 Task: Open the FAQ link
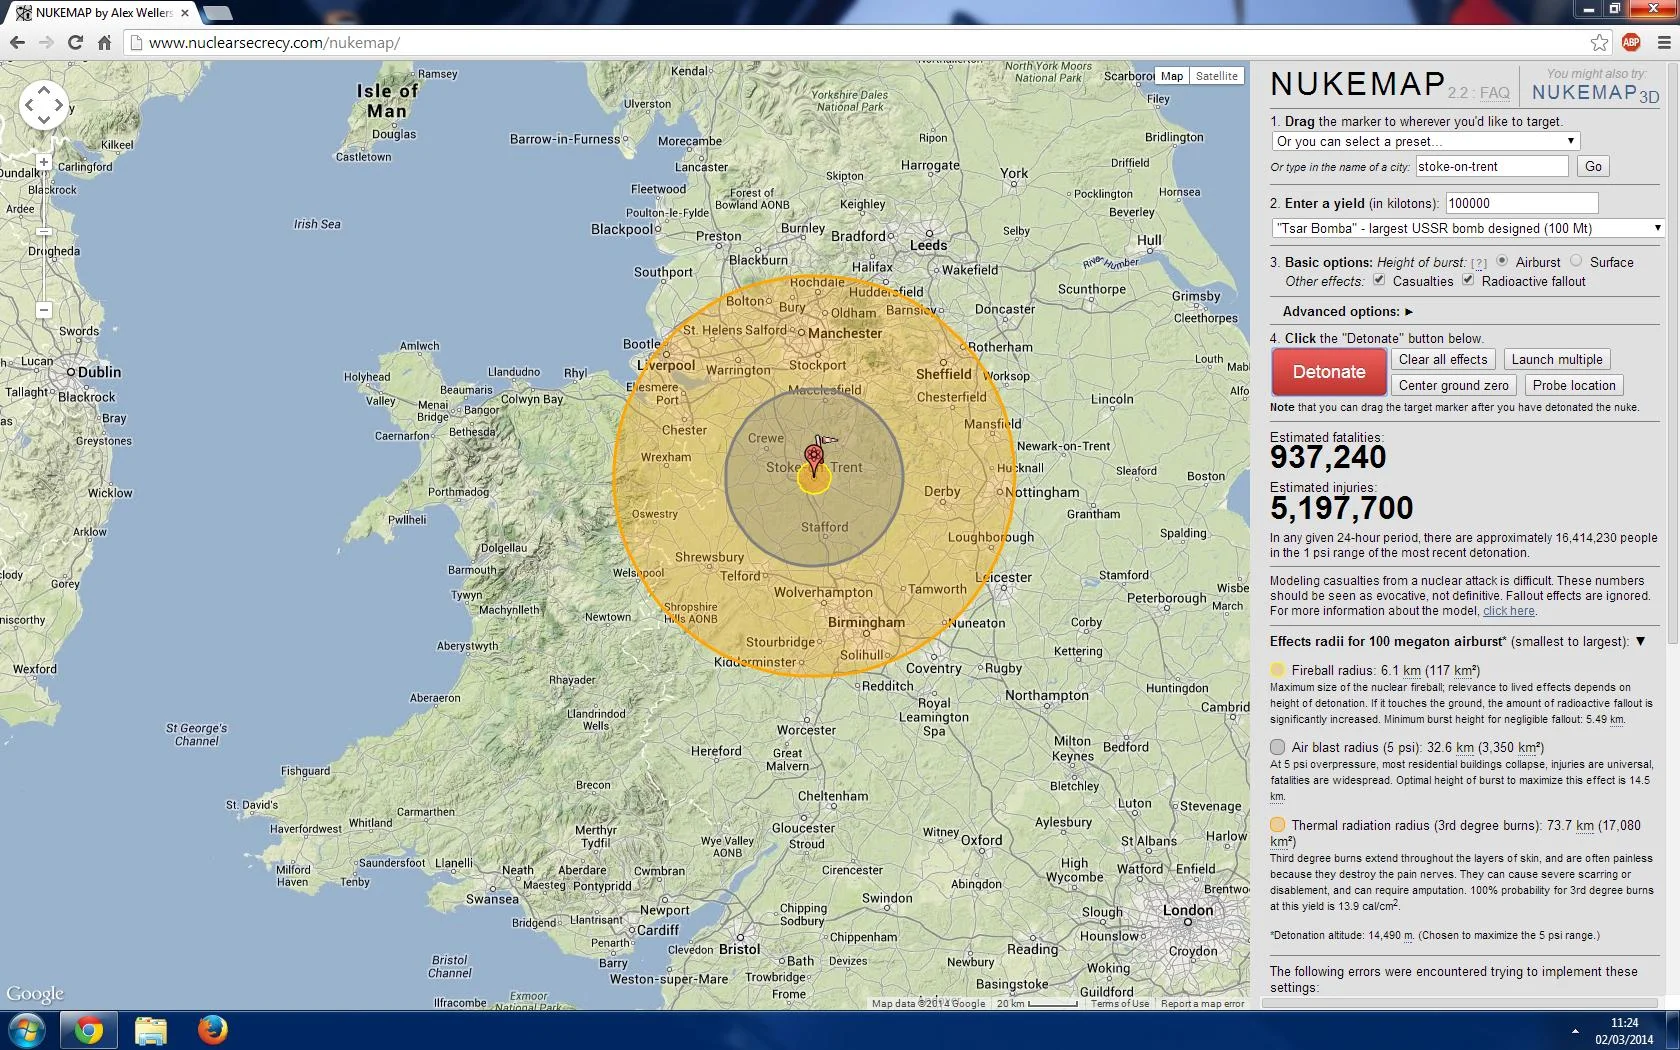pos(1494,93)
